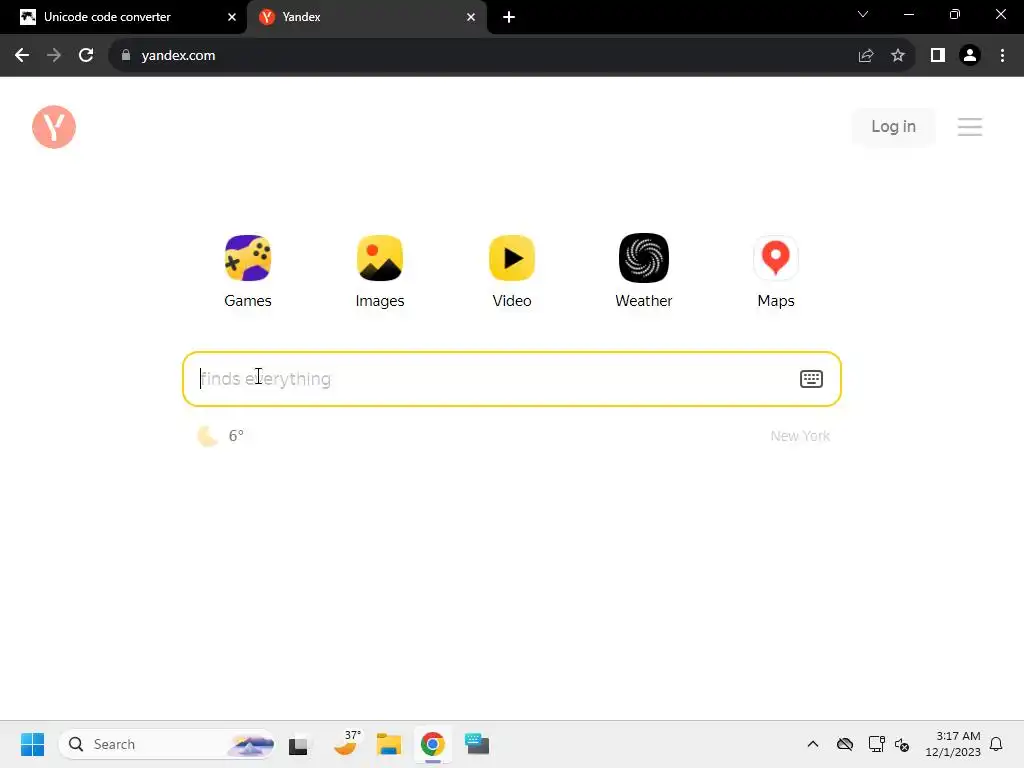Go back using the browser back arrow
This screenshot has height=768, width=1024.
pyautogui.click(x=22, y=56)
